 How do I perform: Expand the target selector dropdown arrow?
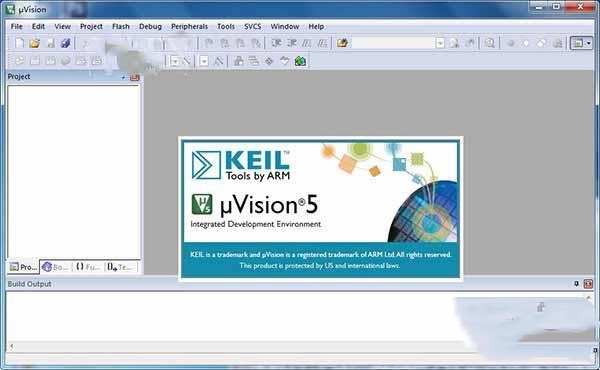coord(174,61)
